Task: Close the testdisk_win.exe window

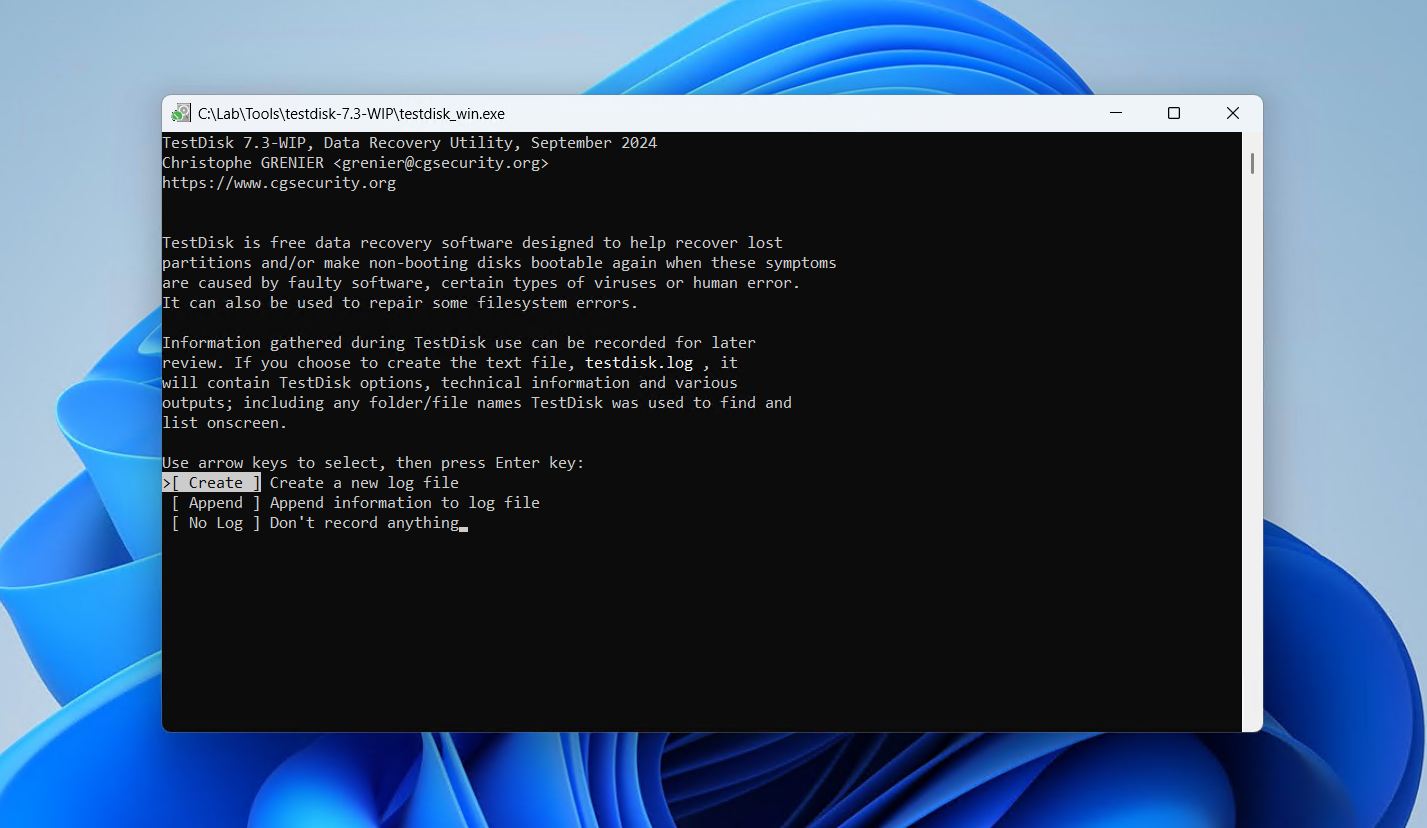Action: [1233, 113]
